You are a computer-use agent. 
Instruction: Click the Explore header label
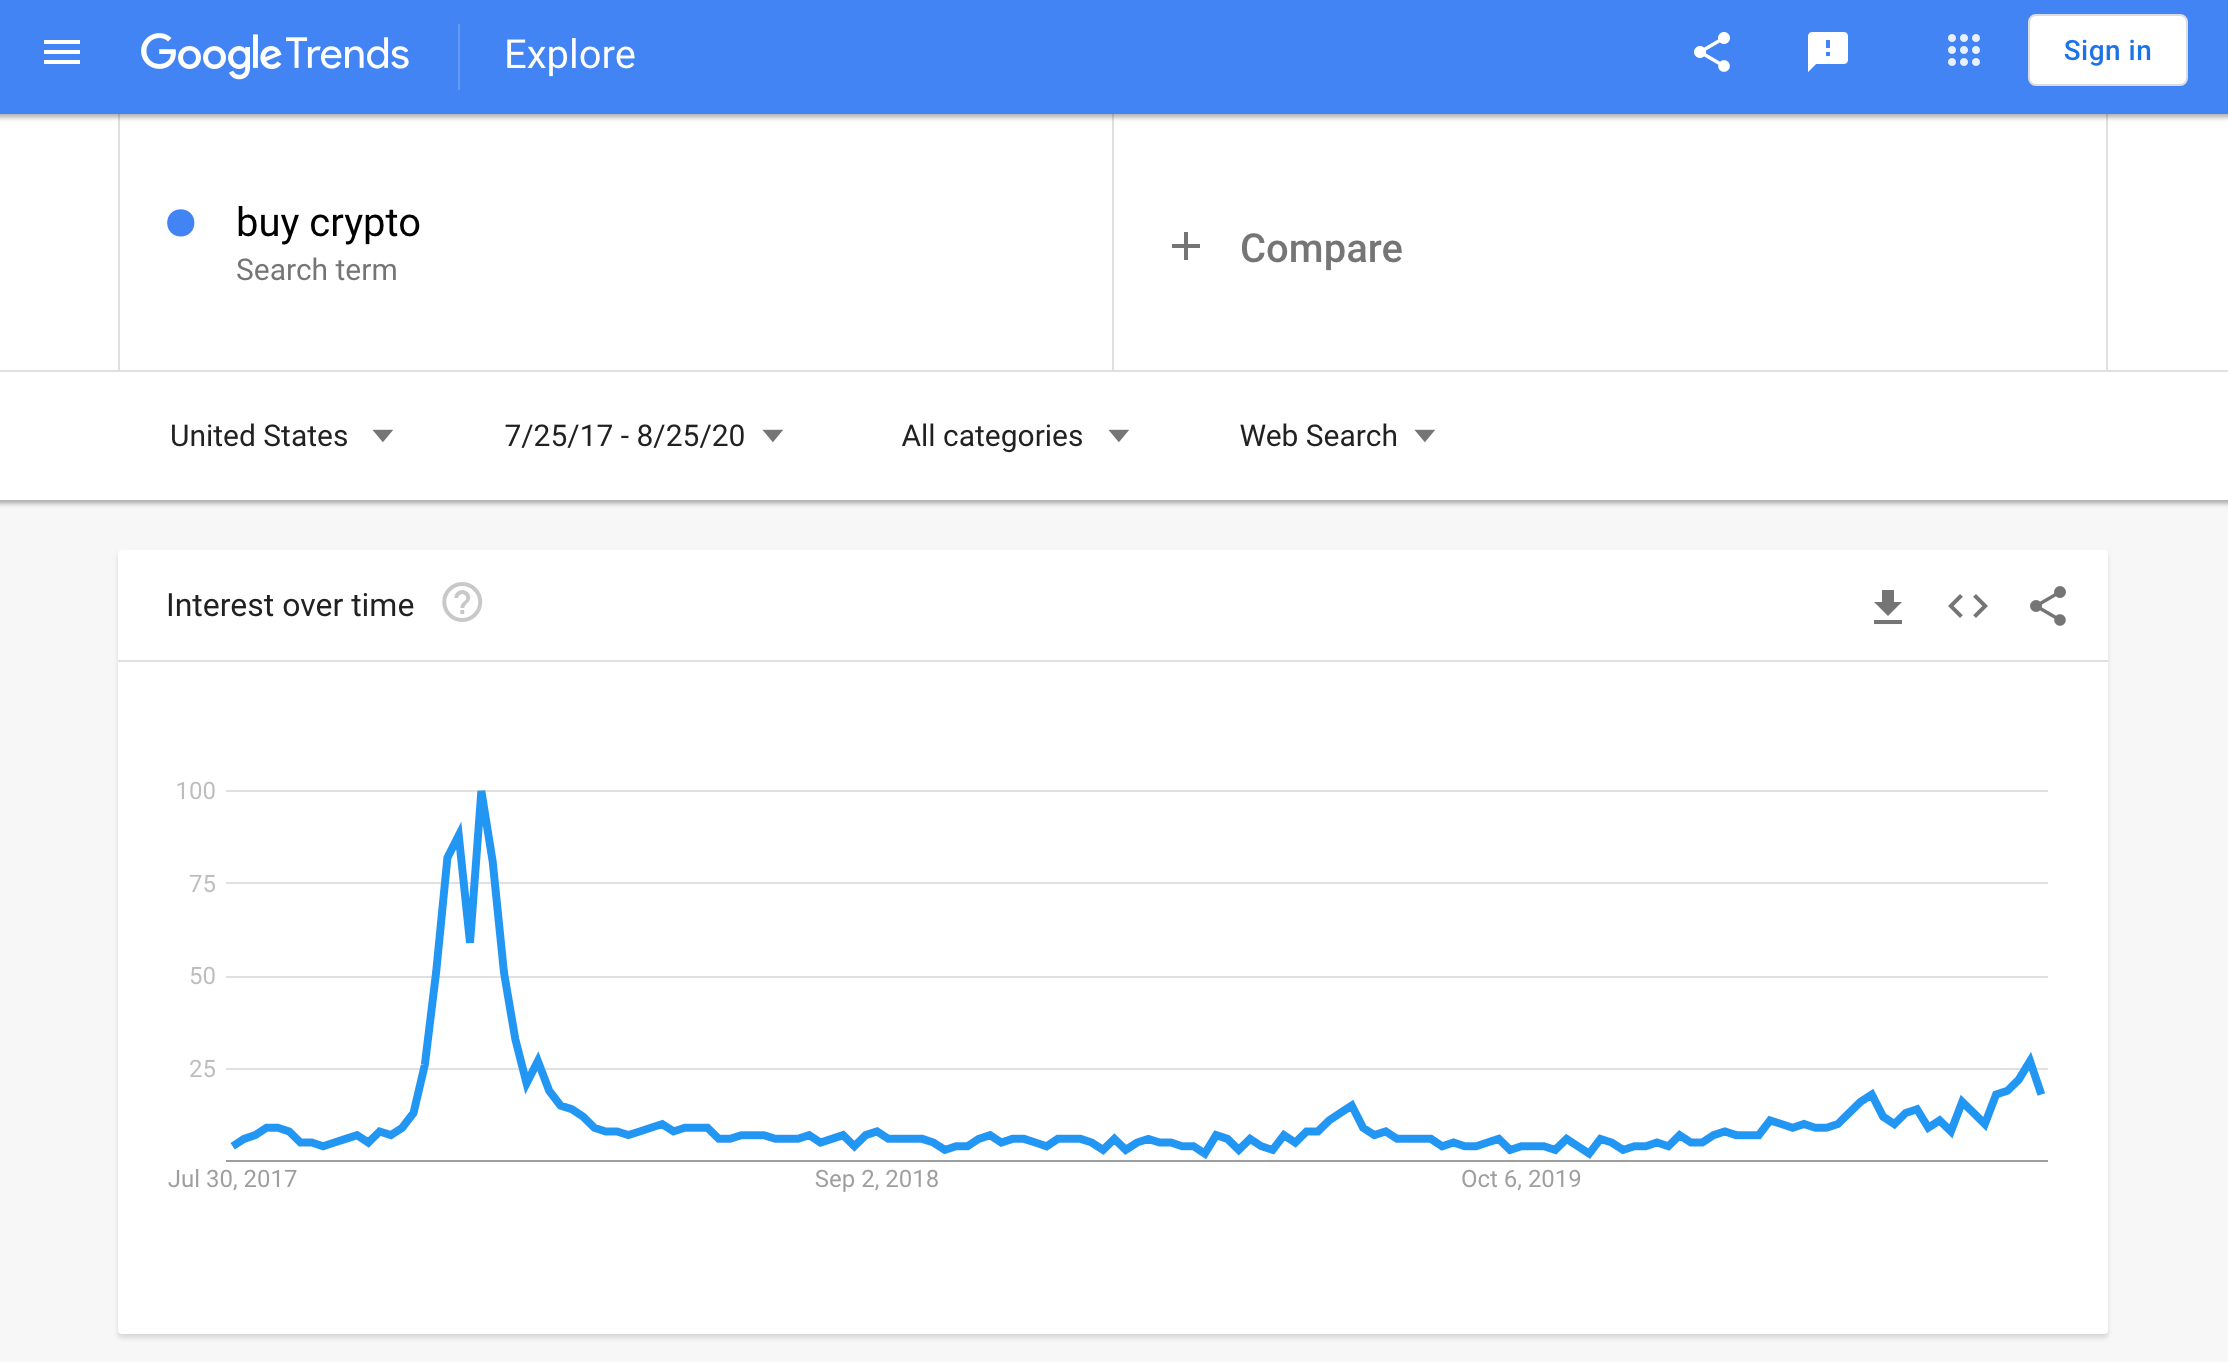click(570, 54)
